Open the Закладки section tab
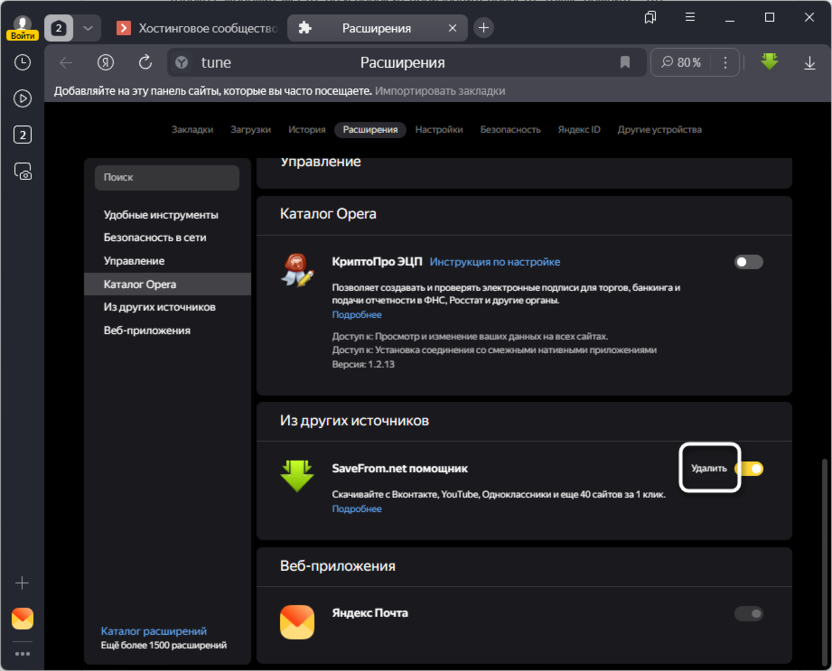The image size is (832, 671). pos(192,129)
